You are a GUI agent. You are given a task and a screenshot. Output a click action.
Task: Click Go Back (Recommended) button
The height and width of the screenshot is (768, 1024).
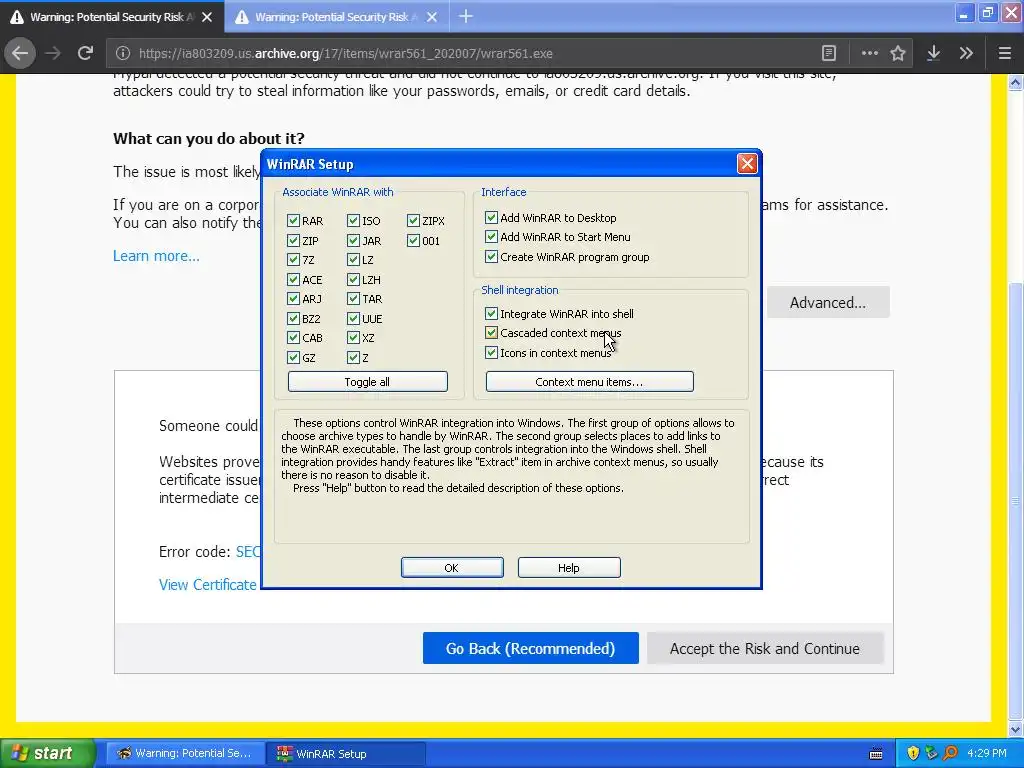point(530,648)
